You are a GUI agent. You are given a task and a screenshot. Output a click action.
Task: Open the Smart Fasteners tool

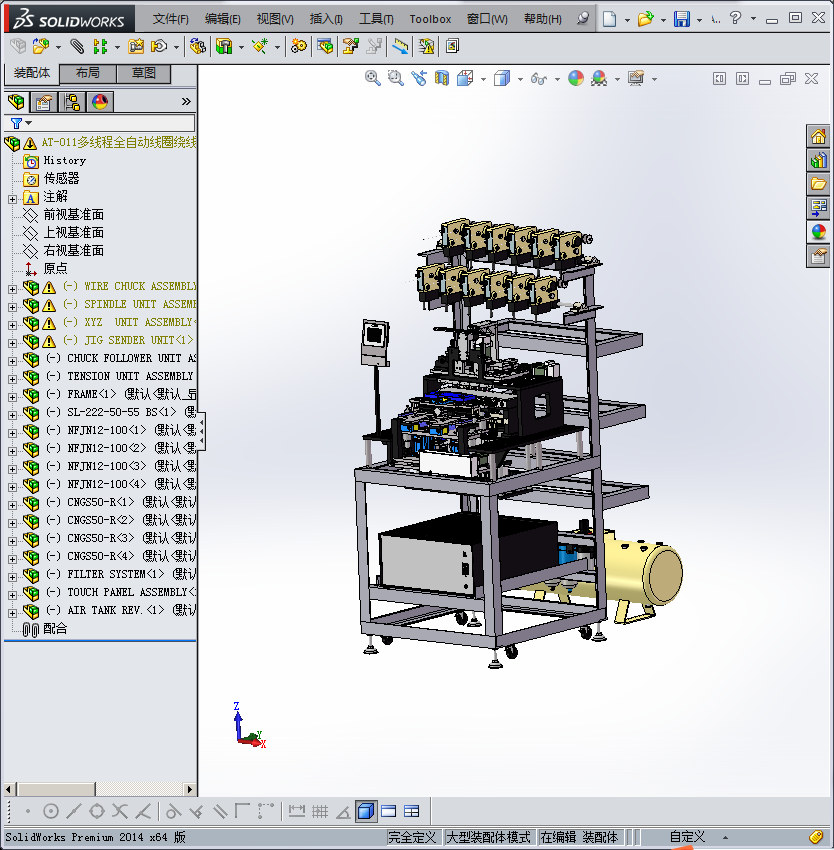136,47
